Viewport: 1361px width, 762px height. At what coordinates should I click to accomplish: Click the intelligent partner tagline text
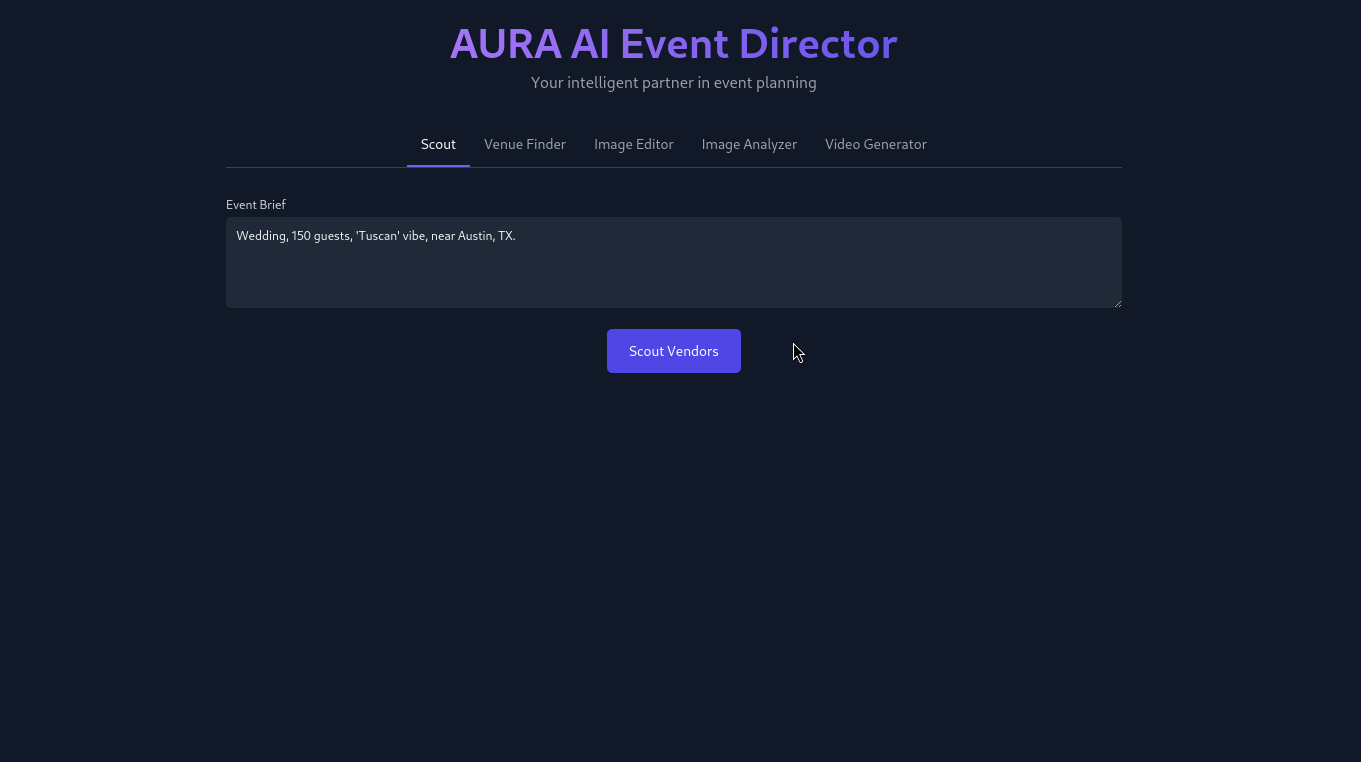tap(673, 83)
